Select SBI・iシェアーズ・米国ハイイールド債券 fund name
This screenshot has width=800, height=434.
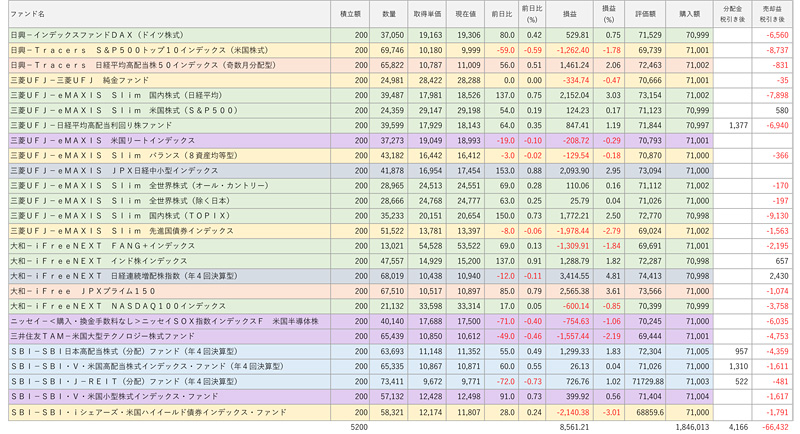[148, 412]
